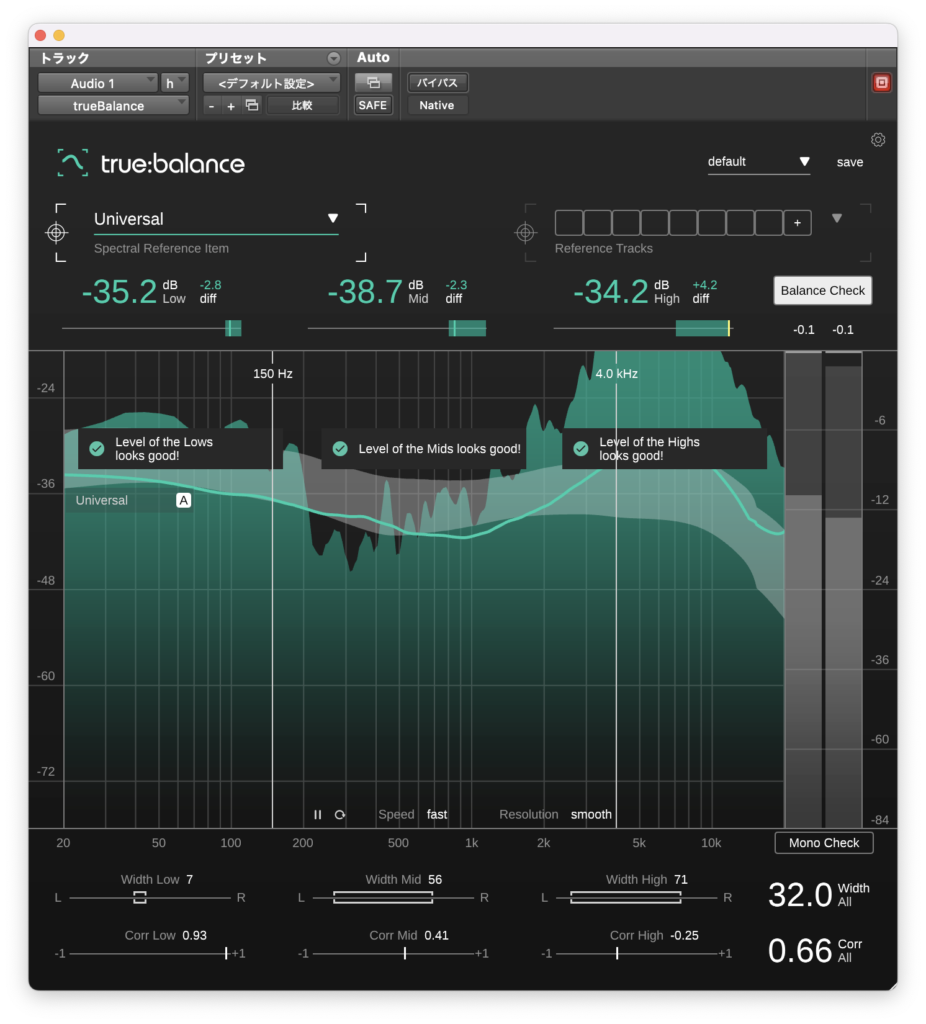Click the Lows check mark icon

tap(97, 449)
